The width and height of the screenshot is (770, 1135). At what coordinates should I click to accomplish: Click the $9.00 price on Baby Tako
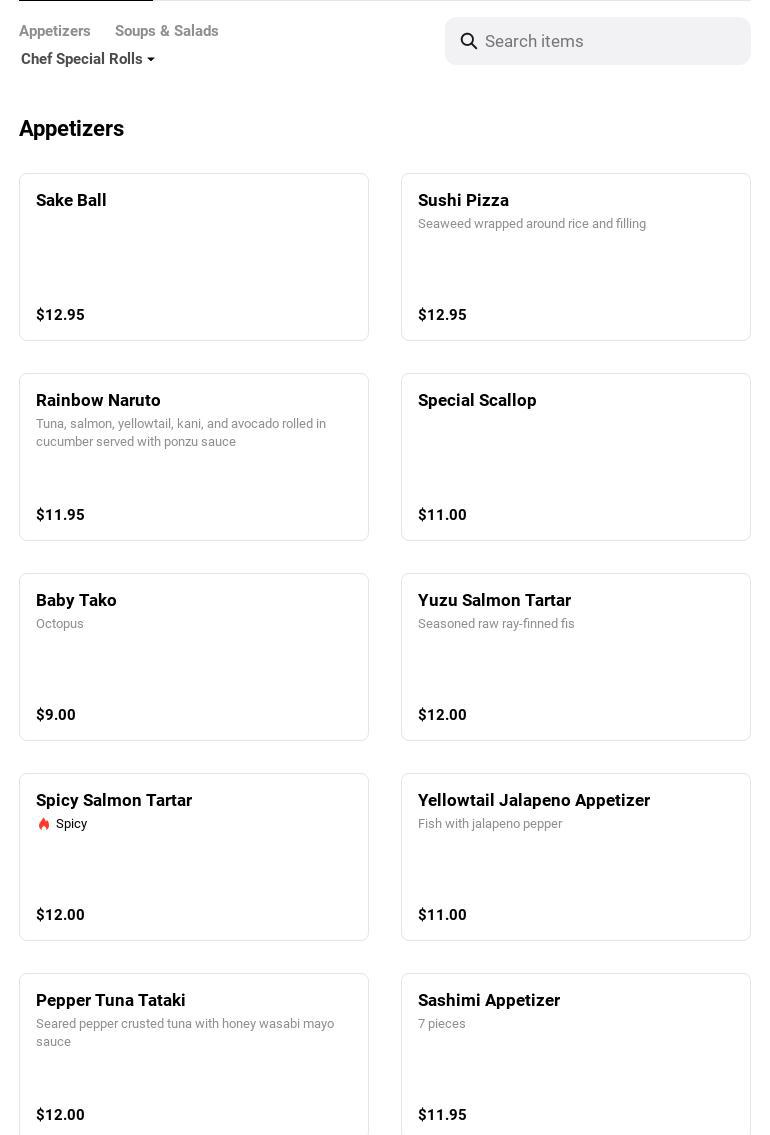click(x=56, y=715)
